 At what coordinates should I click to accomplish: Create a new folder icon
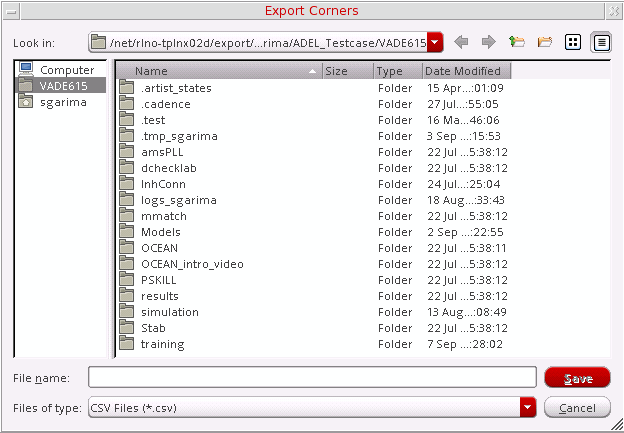pyautogui.click(x=545, y=42)
